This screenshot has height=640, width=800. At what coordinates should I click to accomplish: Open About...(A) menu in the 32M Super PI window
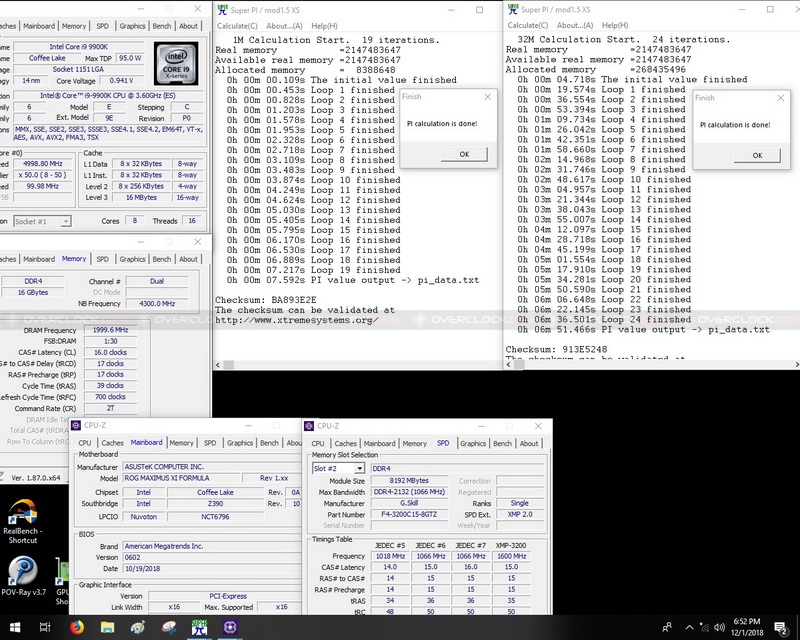pyautogui.click(x=575, y=26)
